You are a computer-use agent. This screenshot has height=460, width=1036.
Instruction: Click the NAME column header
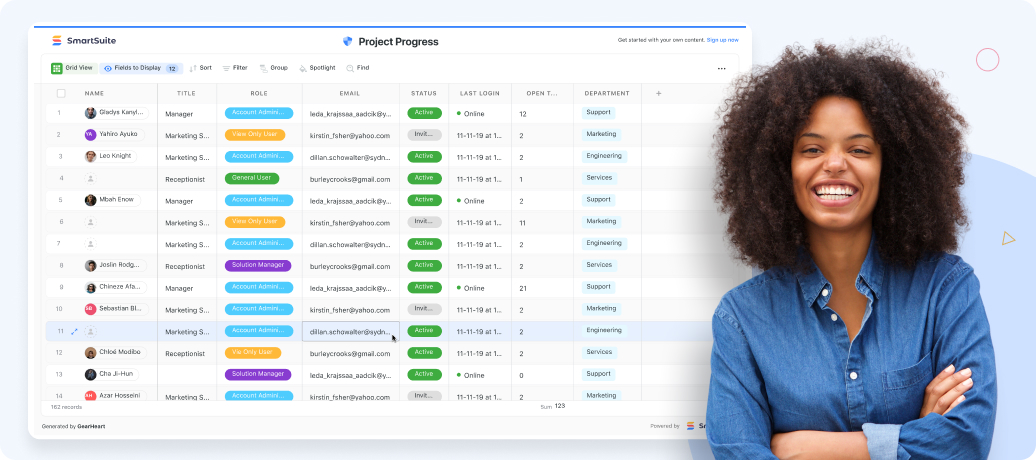point(94,94)
